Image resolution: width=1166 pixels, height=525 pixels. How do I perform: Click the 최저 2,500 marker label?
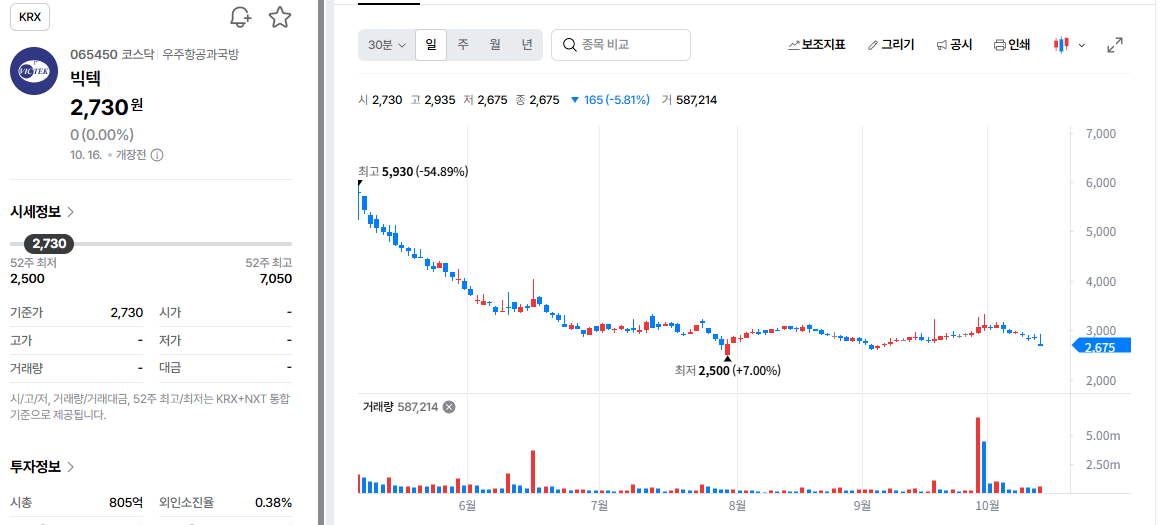pyautogui.click(x=728, y=370)
